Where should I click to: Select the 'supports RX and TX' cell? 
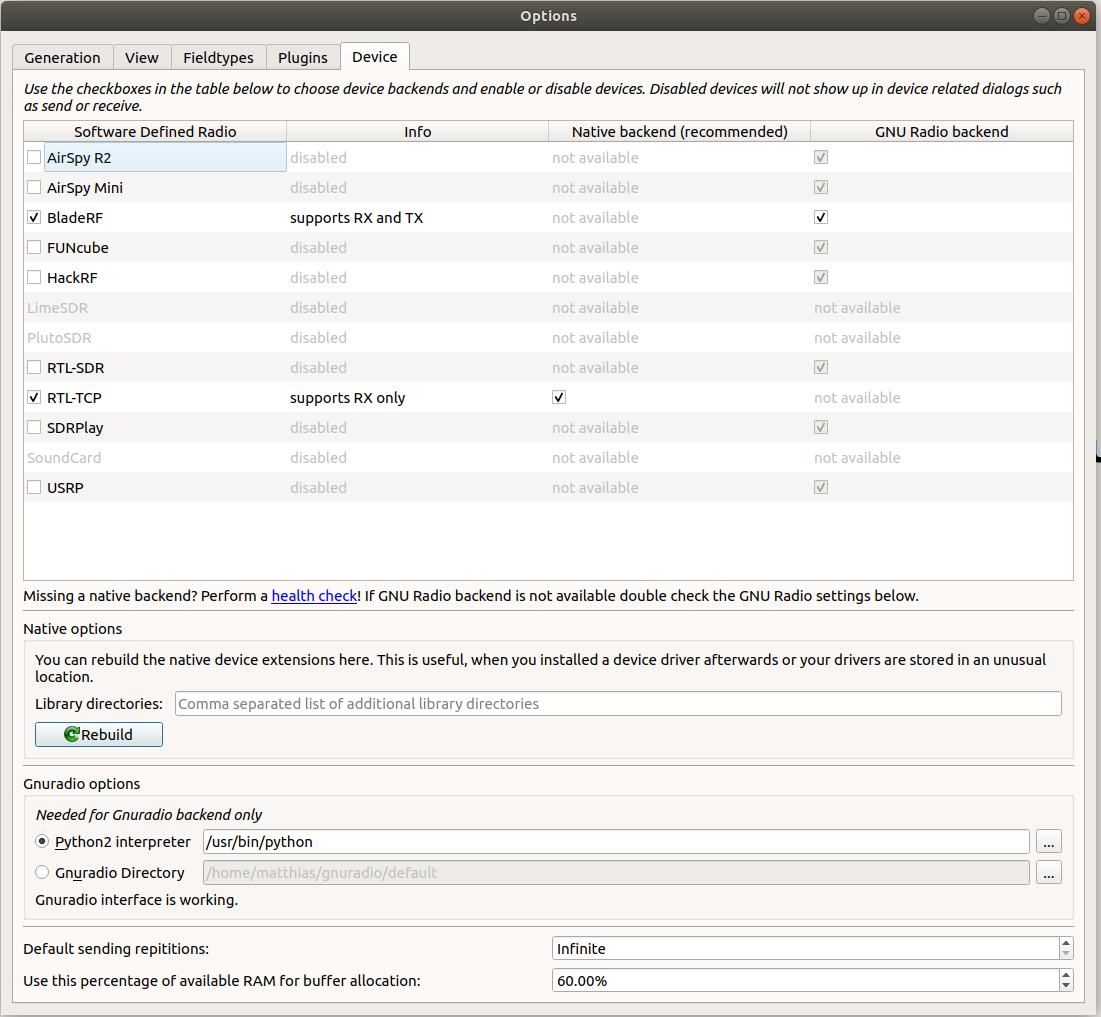coord(417,218)
